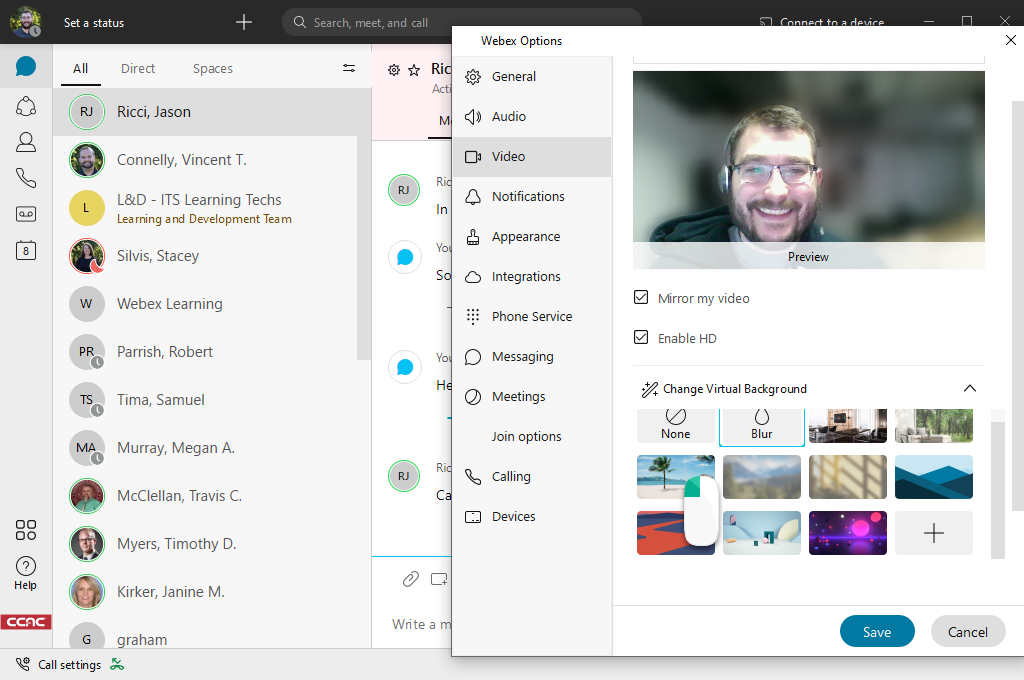Image resolution: width=1024 pixels, height=680 pixels.
Task: Choose the sunlit wall shadows background
Action: pyautogui.click(x=848, y=477)
